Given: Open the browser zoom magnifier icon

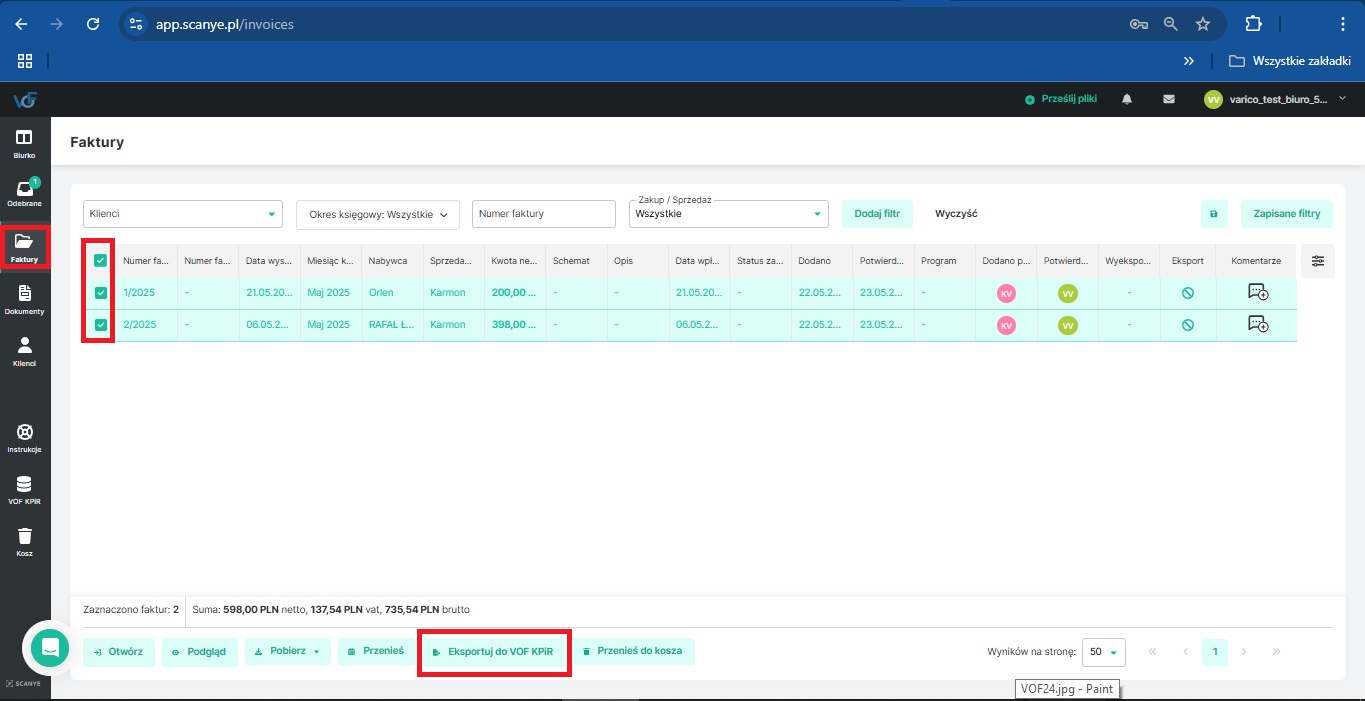Looking at the screenshot, I should pyautogui.click(x=1170, y=24).
